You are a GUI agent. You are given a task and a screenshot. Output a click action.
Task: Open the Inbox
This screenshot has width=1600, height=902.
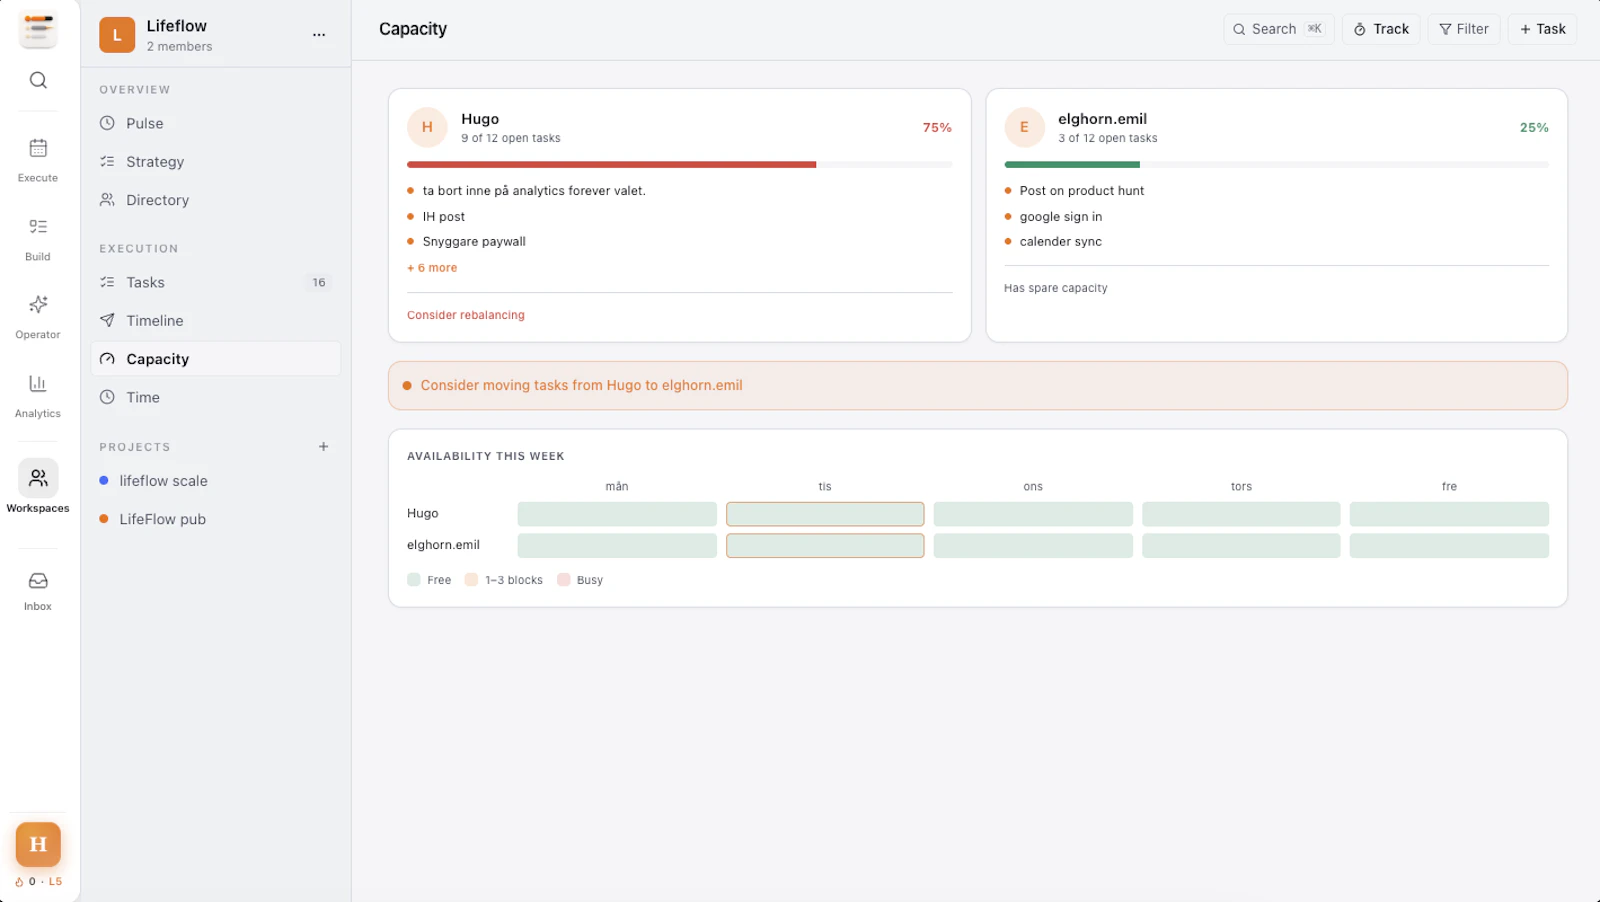[x=38, y=592]
